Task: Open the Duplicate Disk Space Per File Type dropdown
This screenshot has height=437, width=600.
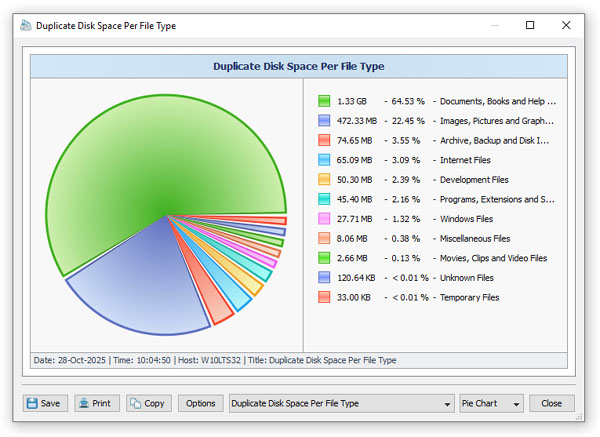Action: pos(342,403)
